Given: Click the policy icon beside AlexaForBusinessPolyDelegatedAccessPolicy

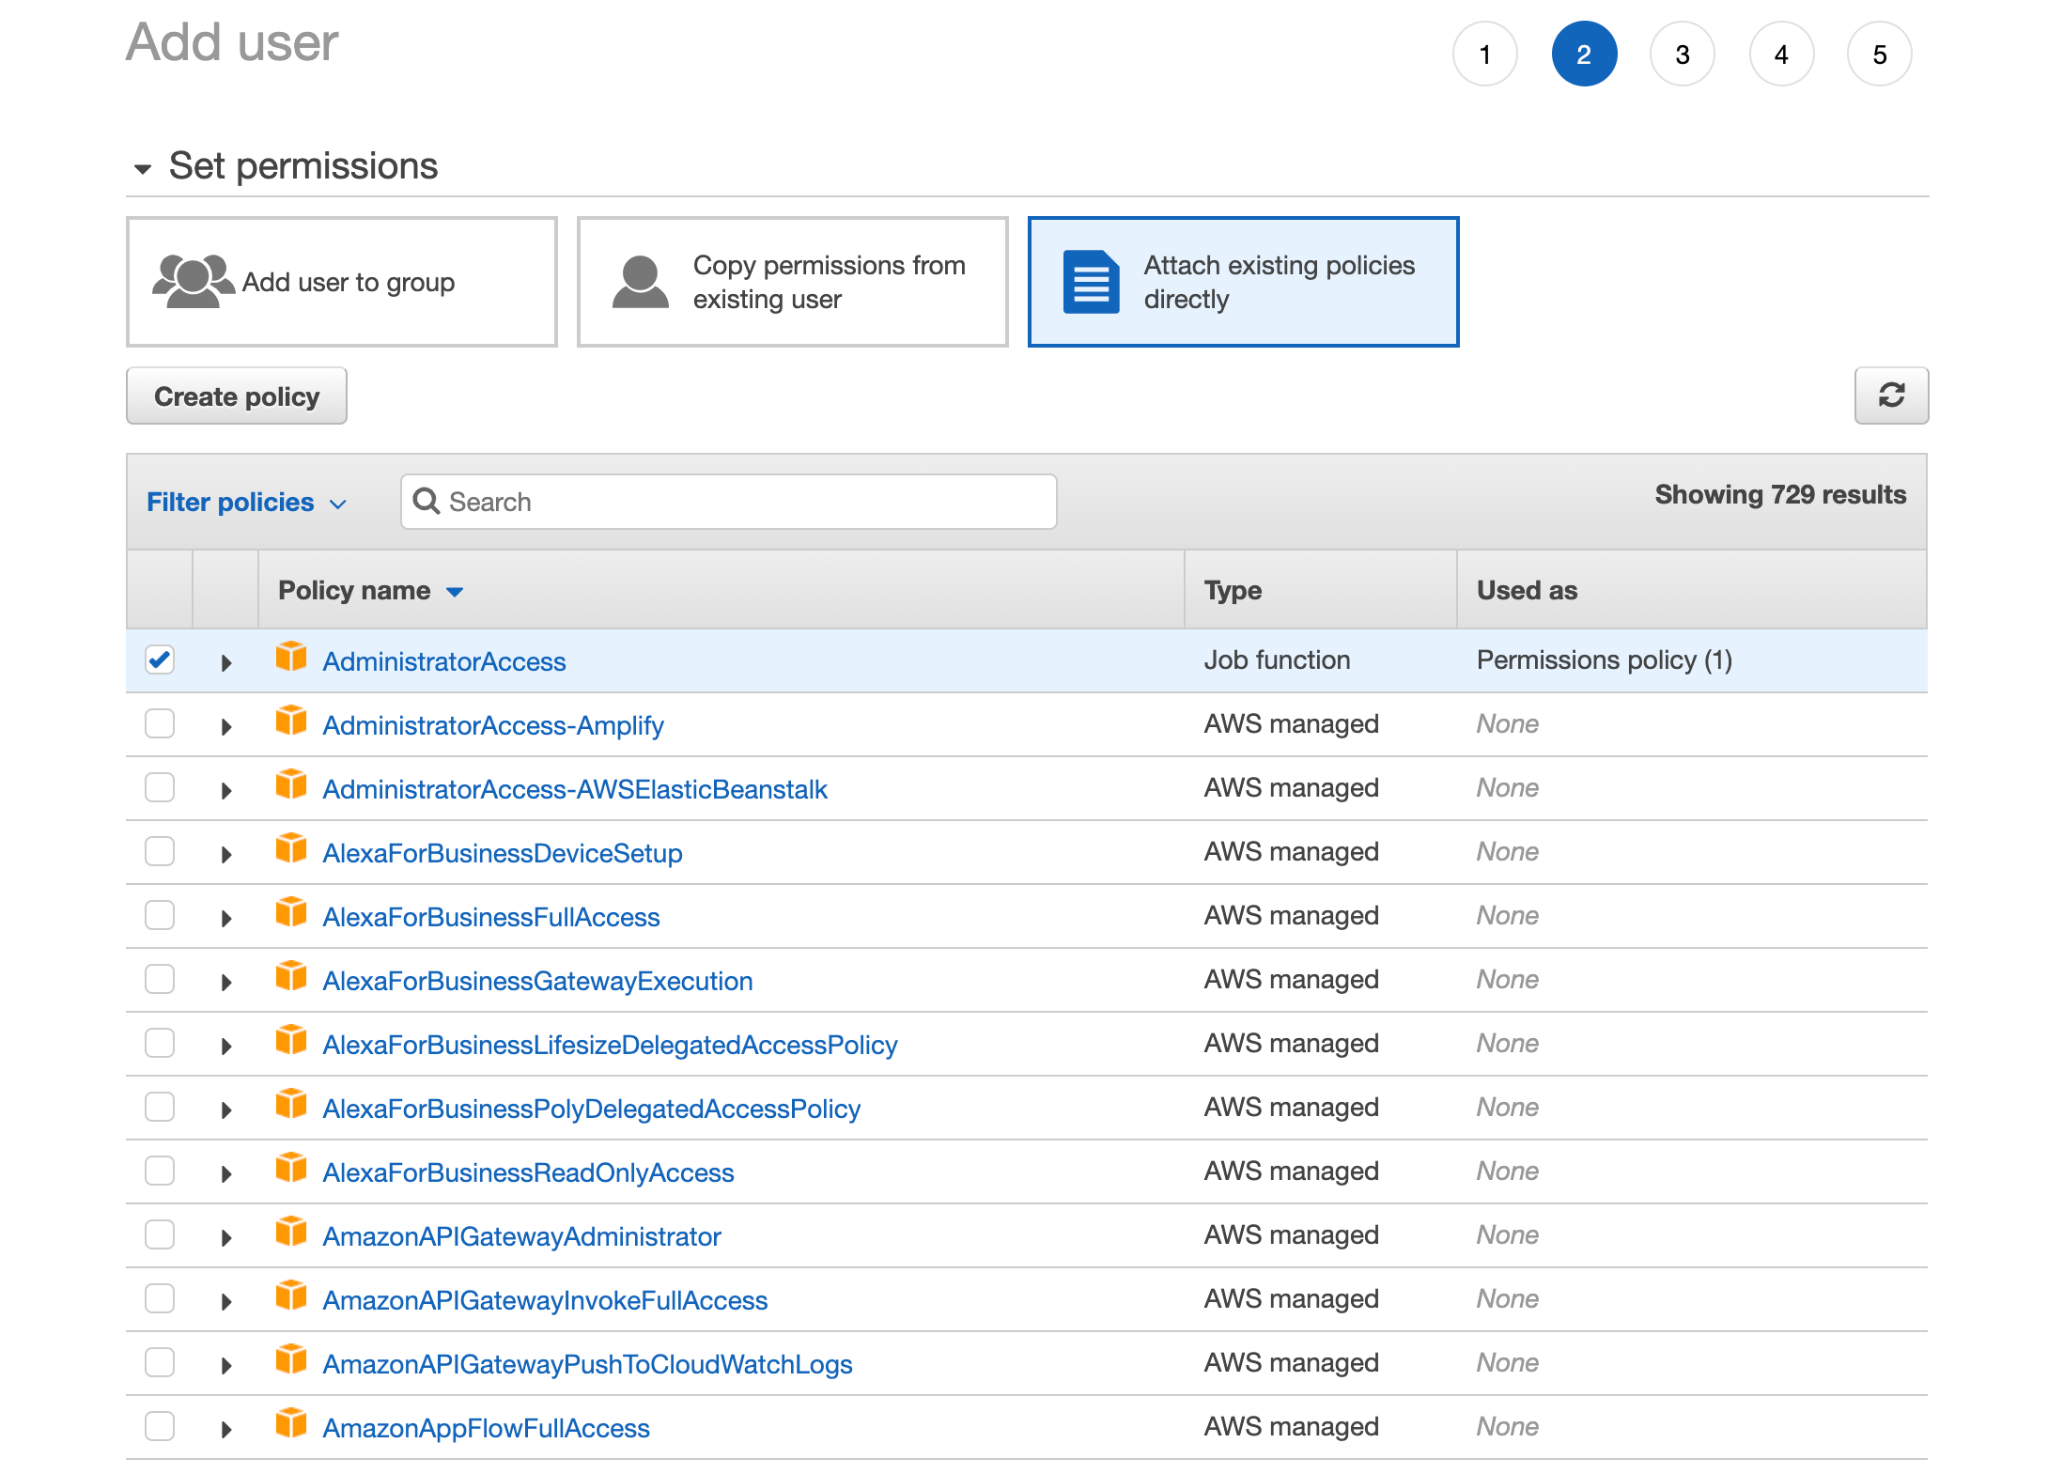Looking at the screenshot, I should coord(291,1105).
